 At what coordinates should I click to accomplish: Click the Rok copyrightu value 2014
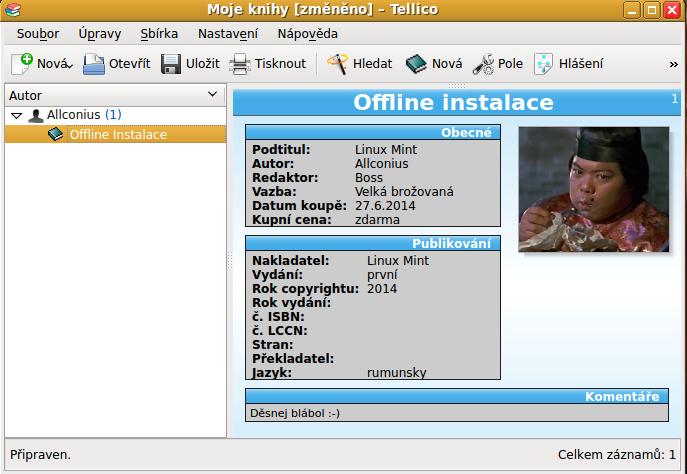click(382, 289)
